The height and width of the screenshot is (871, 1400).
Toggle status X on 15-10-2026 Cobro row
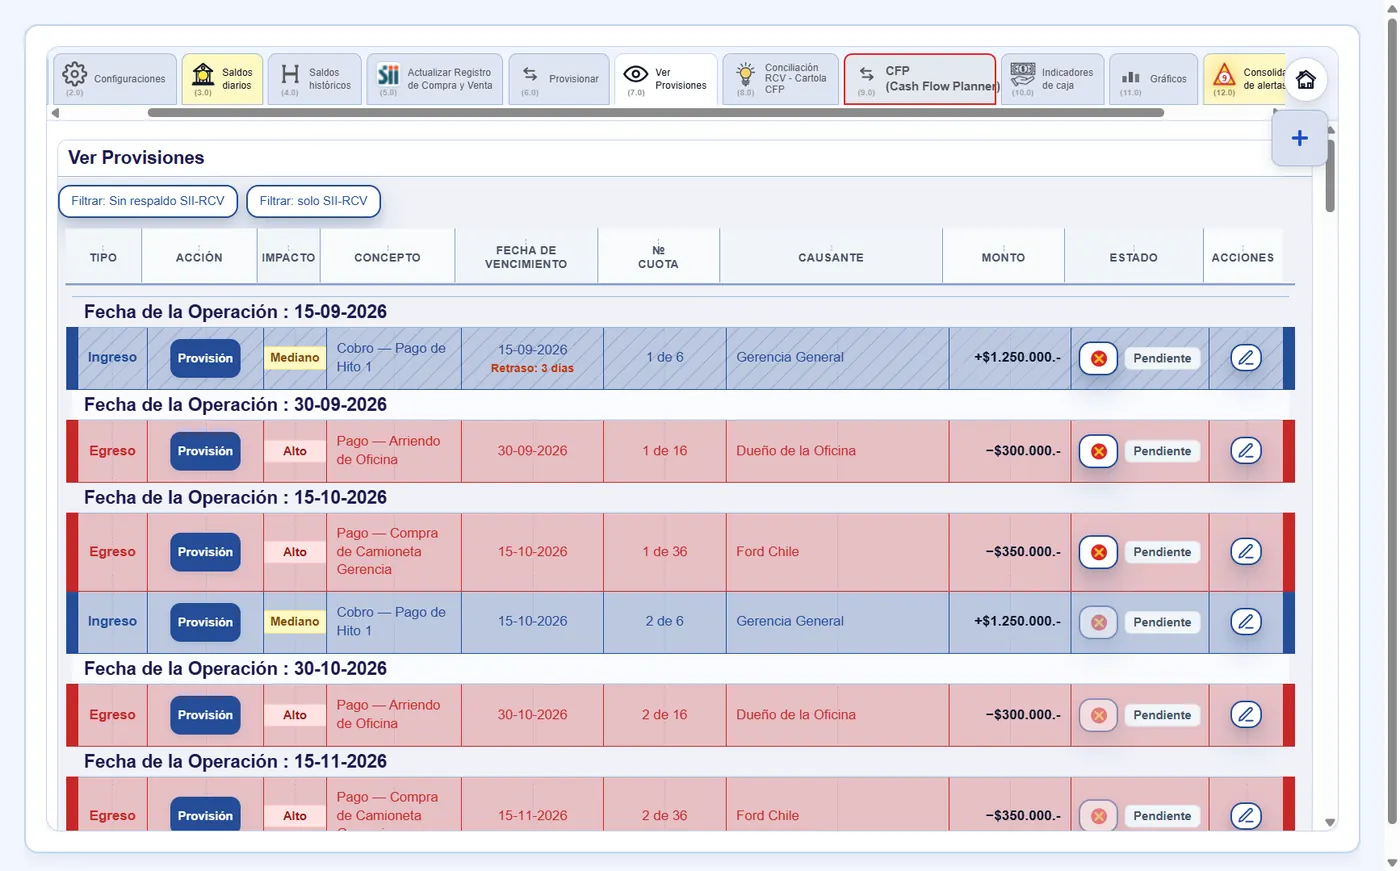coord(1098,622)
